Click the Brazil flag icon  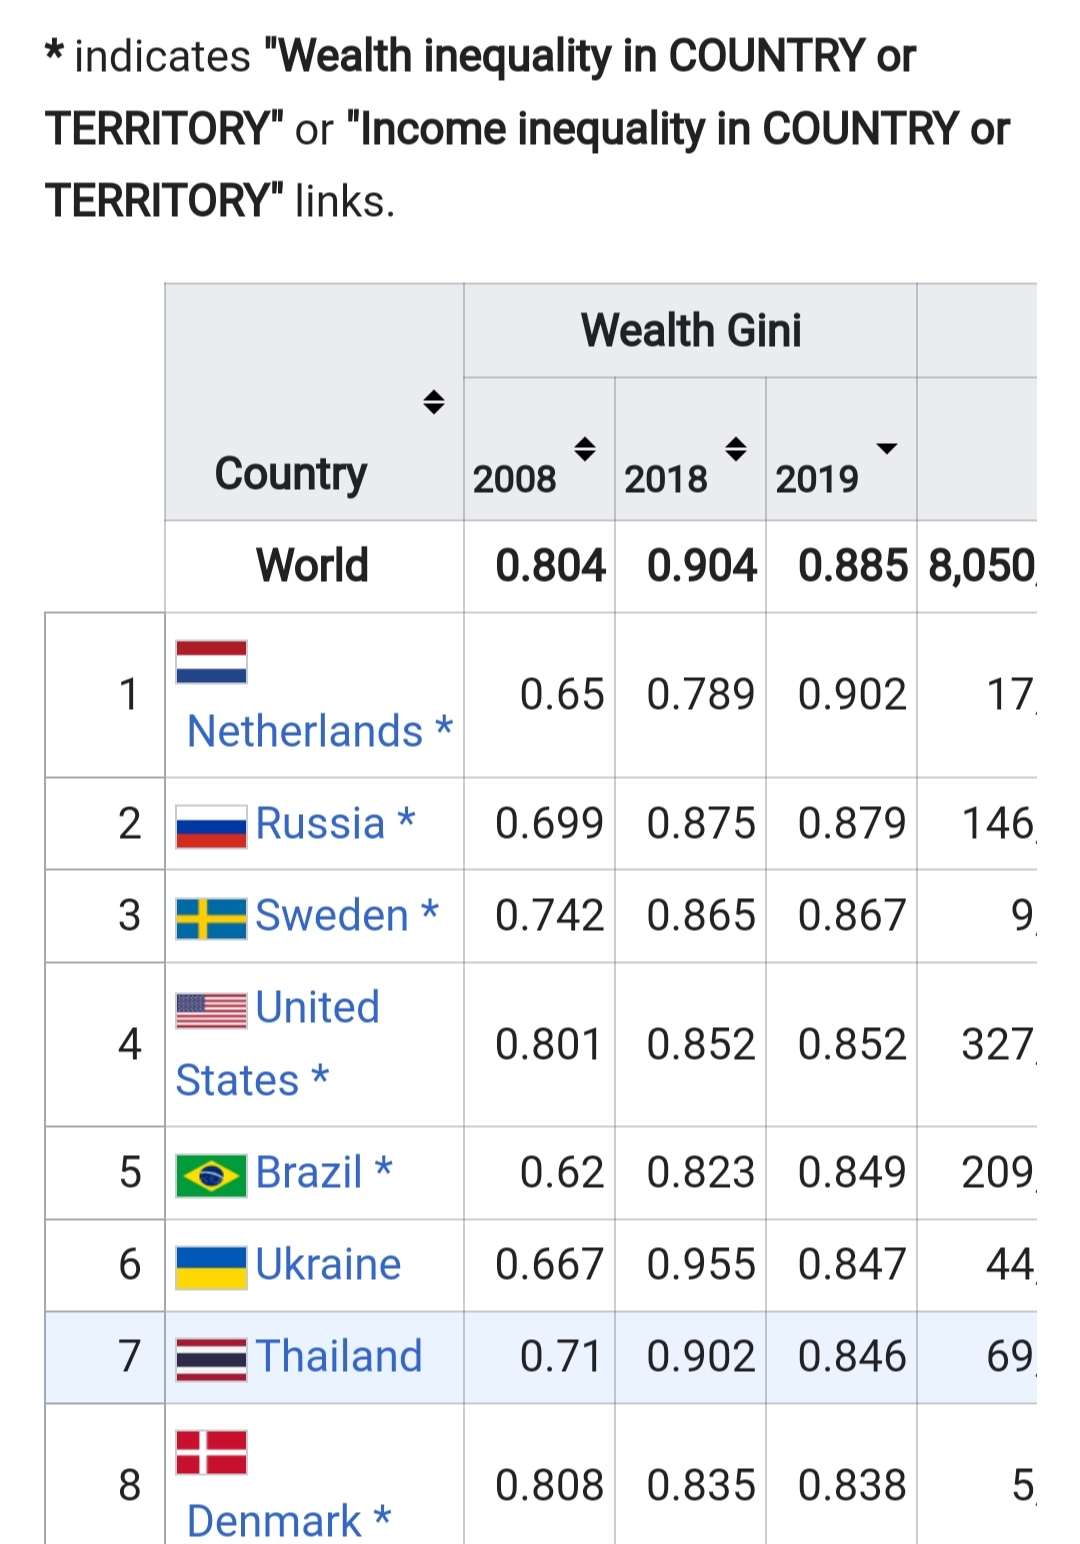(211, 1175)
